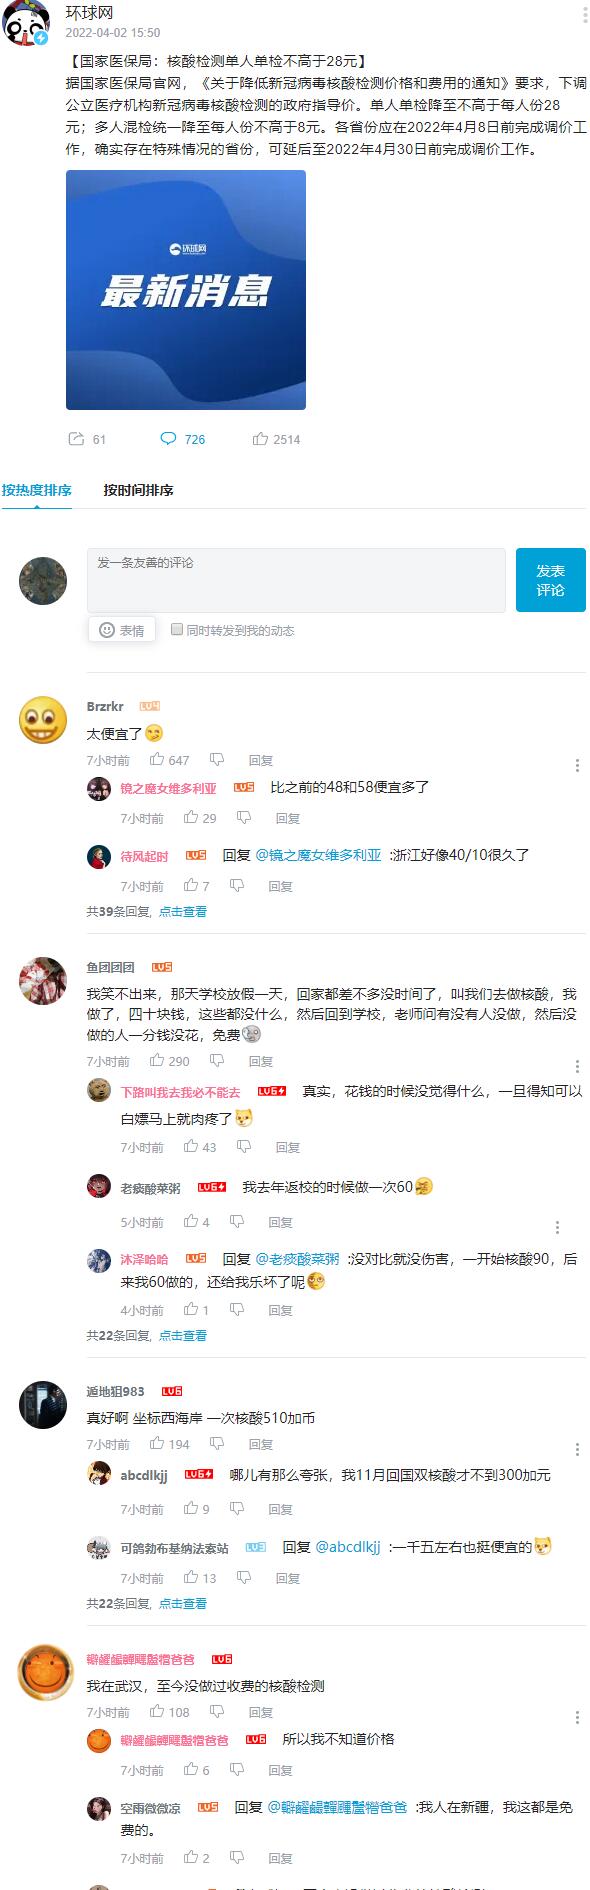Enable 同时转发到我的动态 checkbox
The height and width of the screenshot is (1890, 590).
point(177,629)
